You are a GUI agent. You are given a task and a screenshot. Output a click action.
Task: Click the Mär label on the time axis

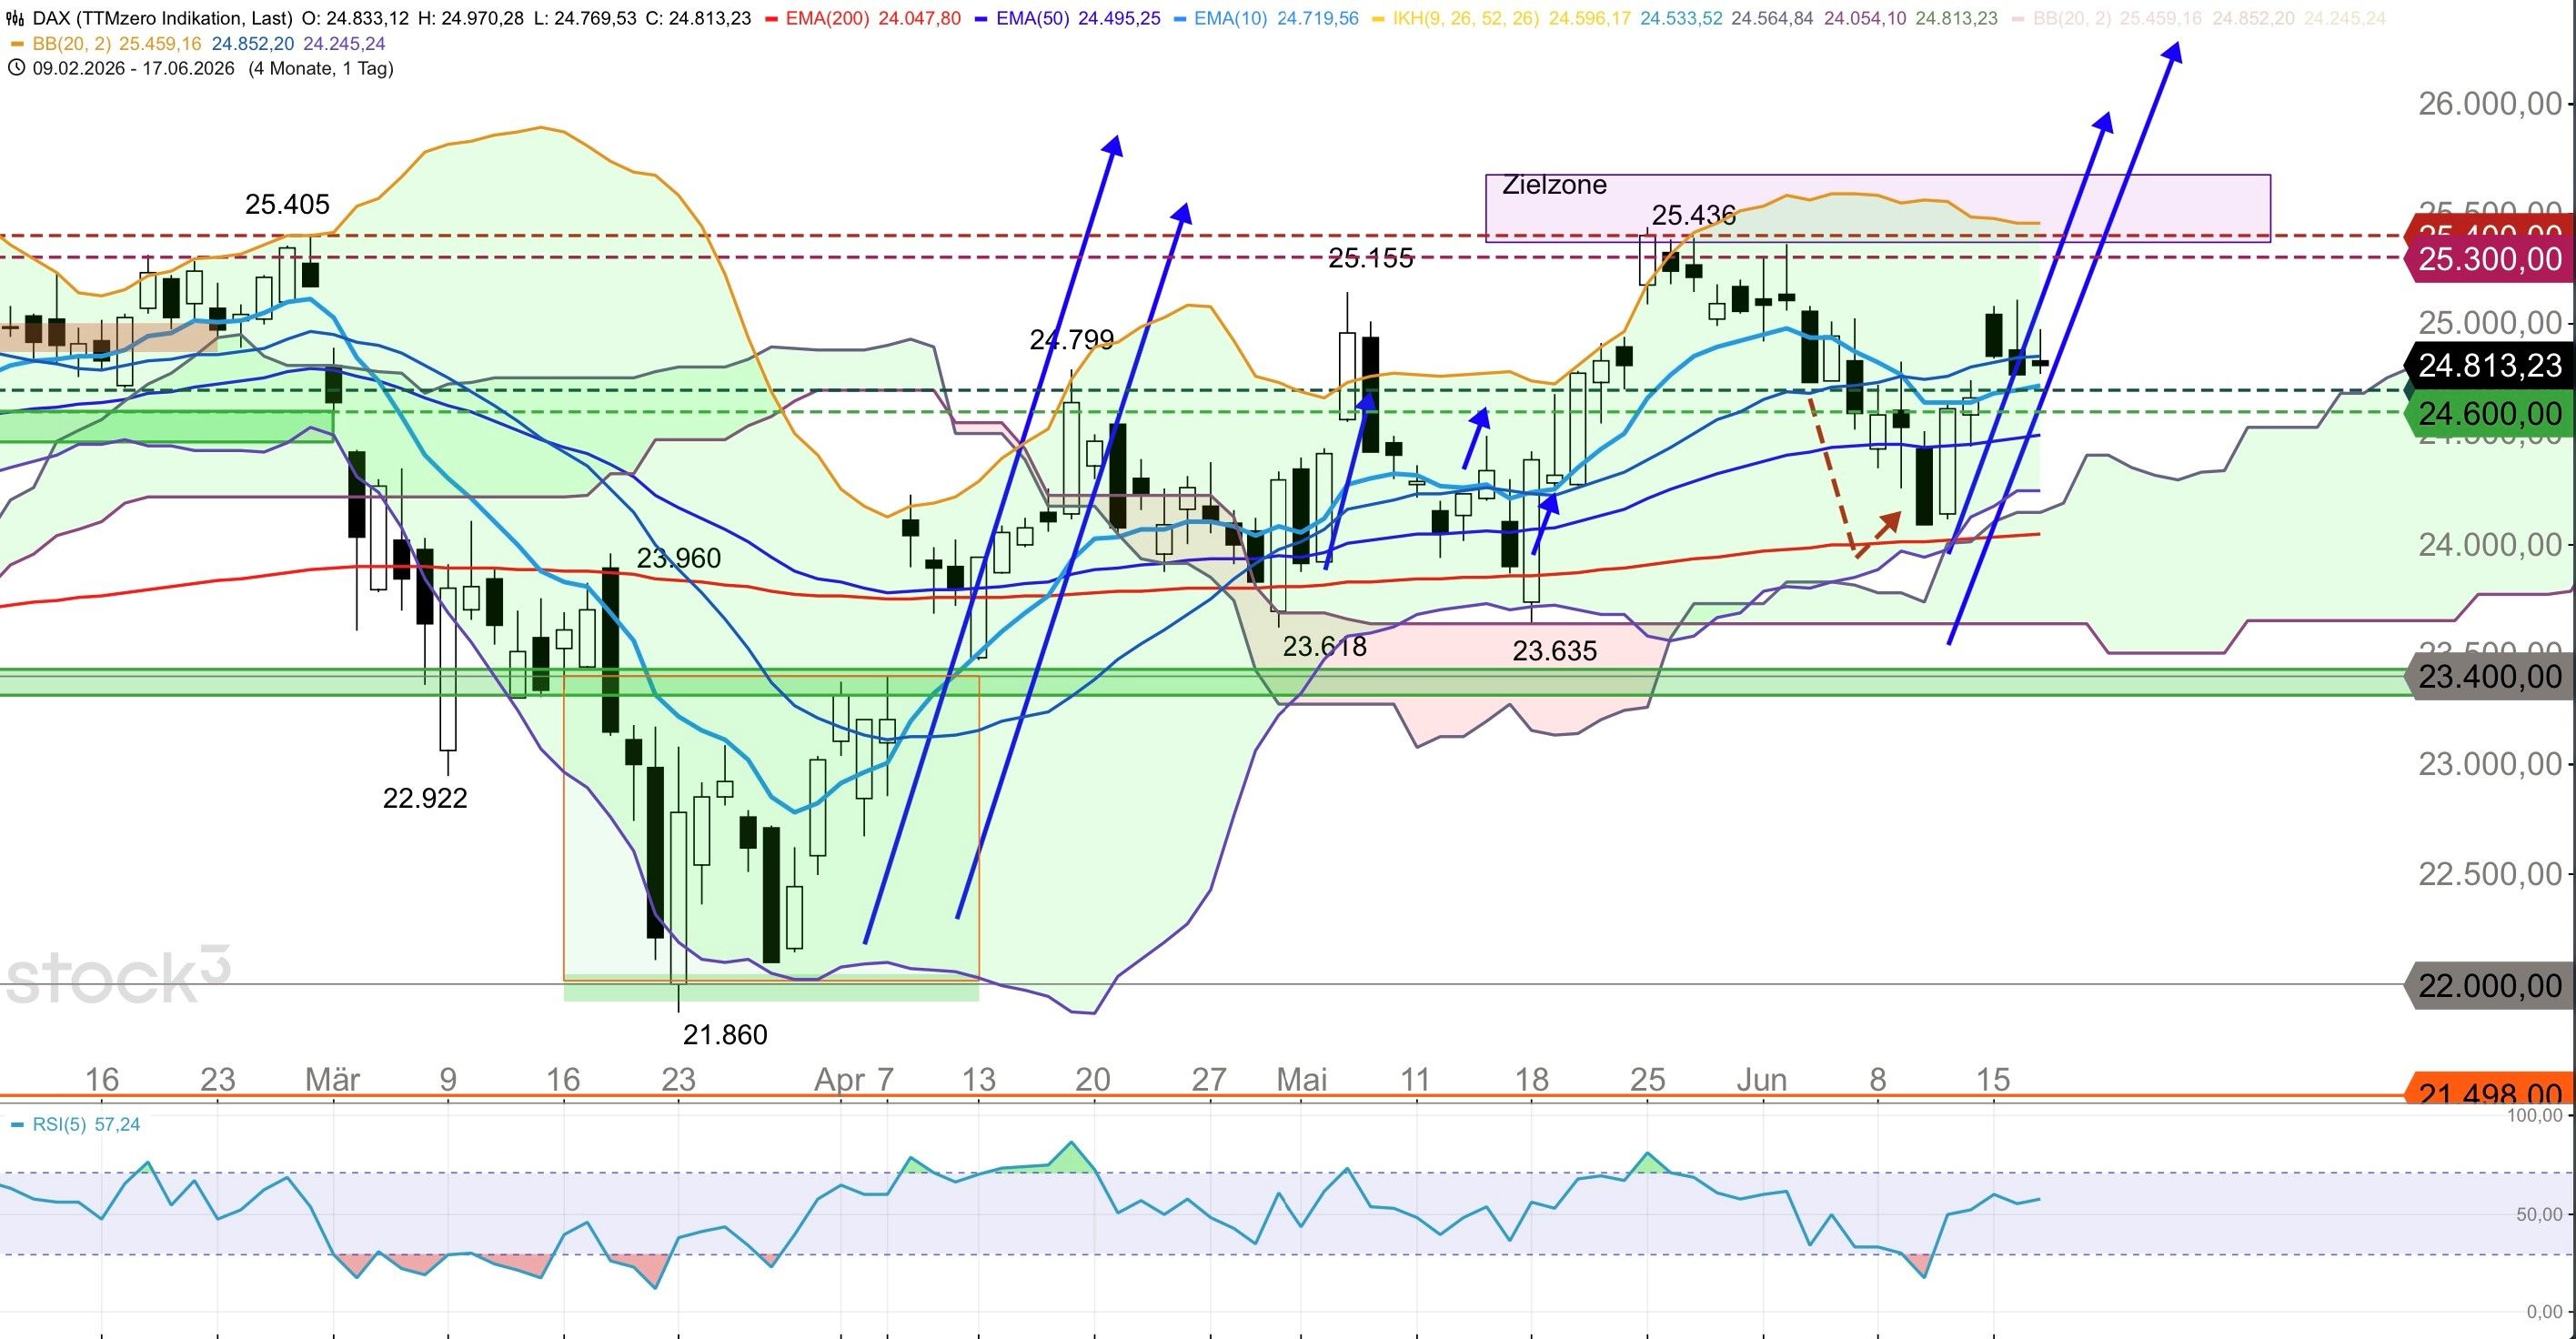(x=332, y=1079)
